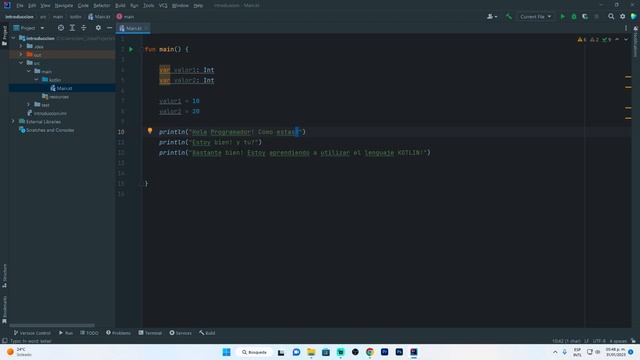Screen dimensions: 640x360
Task: Open the Terminal tool window
Action: [x=150, y=333]
